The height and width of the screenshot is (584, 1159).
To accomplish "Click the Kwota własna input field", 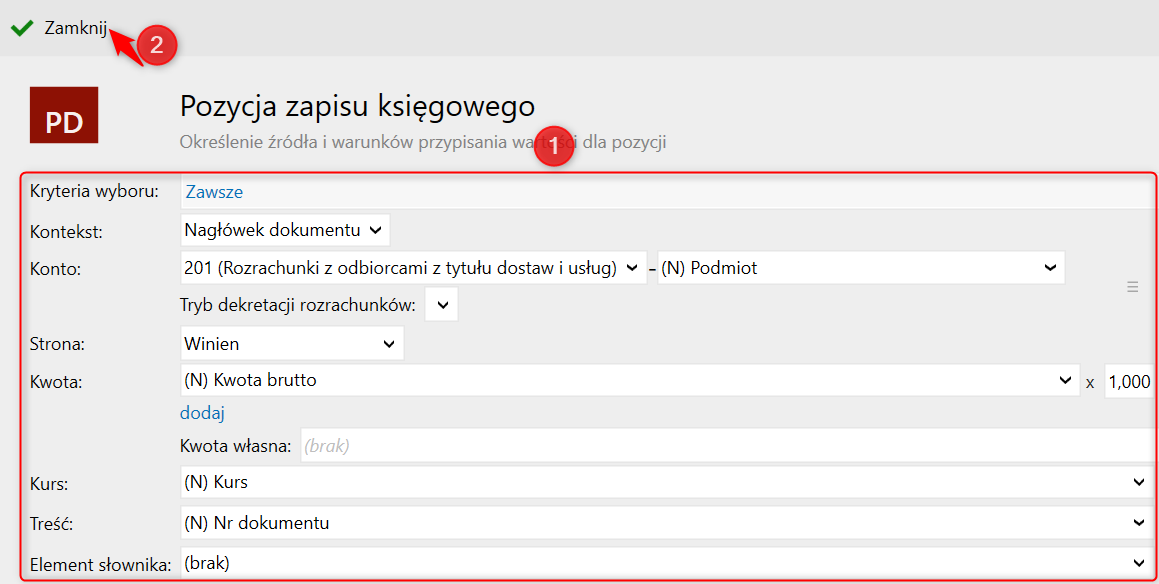I will pos(725,446).
